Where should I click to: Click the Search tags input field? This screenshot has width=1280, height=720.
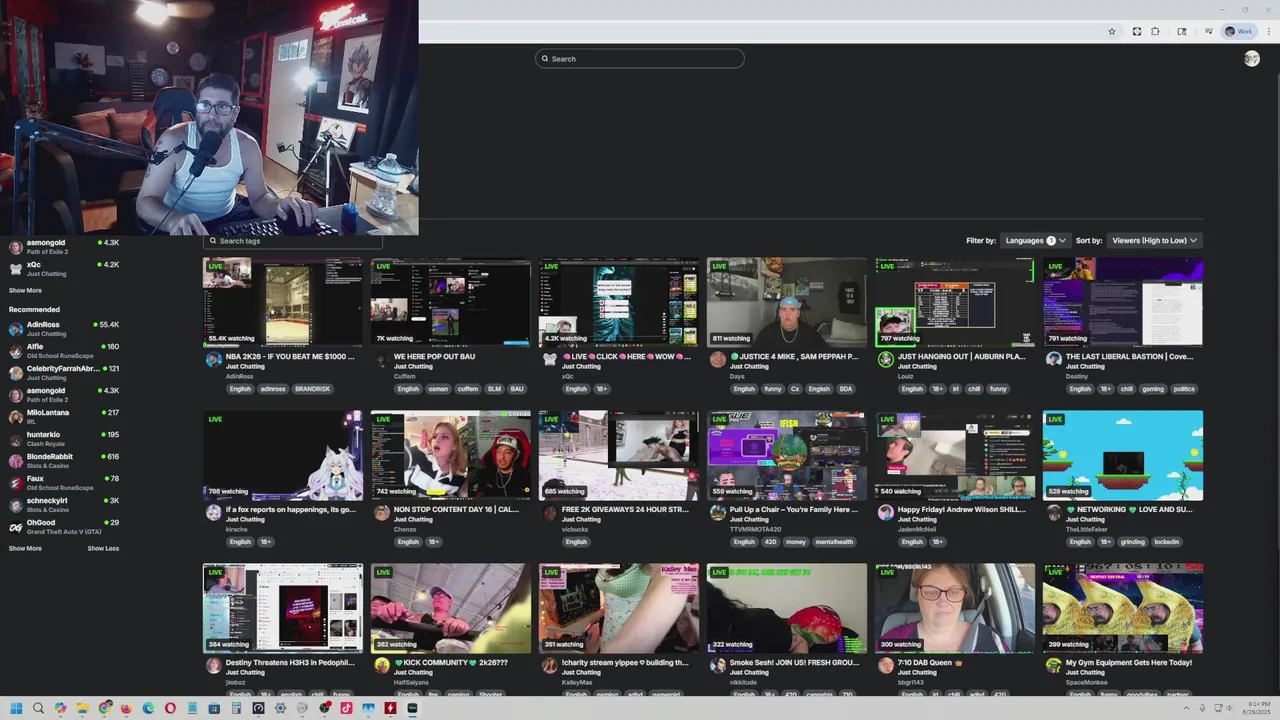(x=292, y=241)
